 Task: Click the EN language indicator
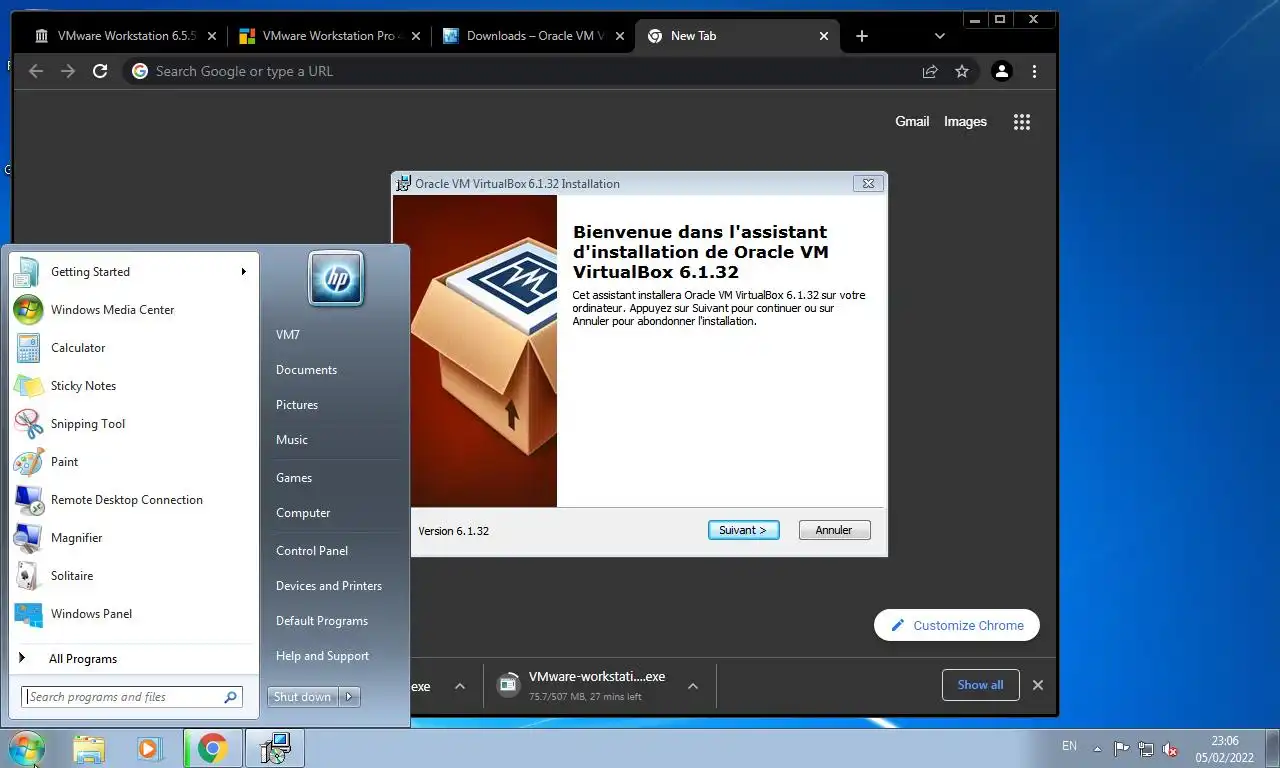click(x=1069, y=746)
